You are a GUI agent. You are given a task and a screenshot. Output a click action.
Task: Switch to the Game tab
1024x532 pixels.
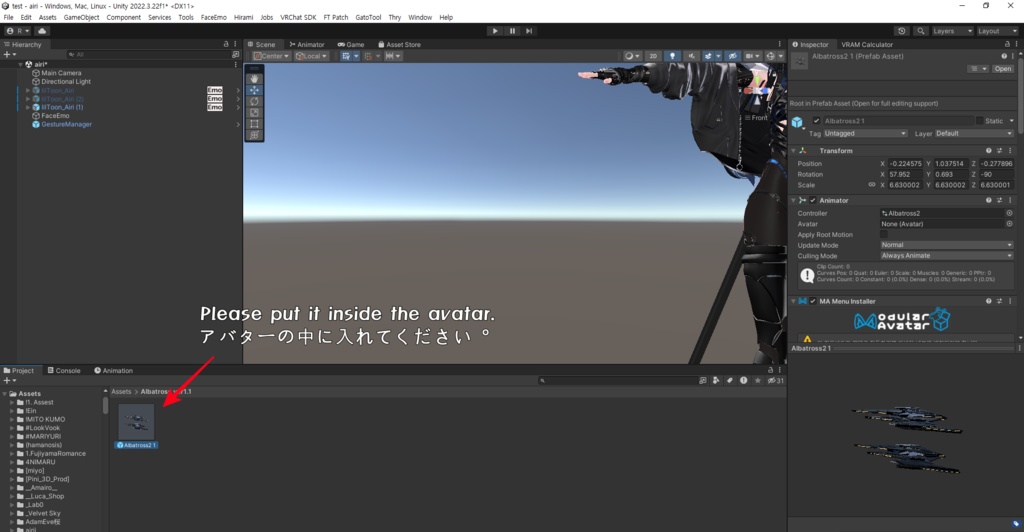351,44
